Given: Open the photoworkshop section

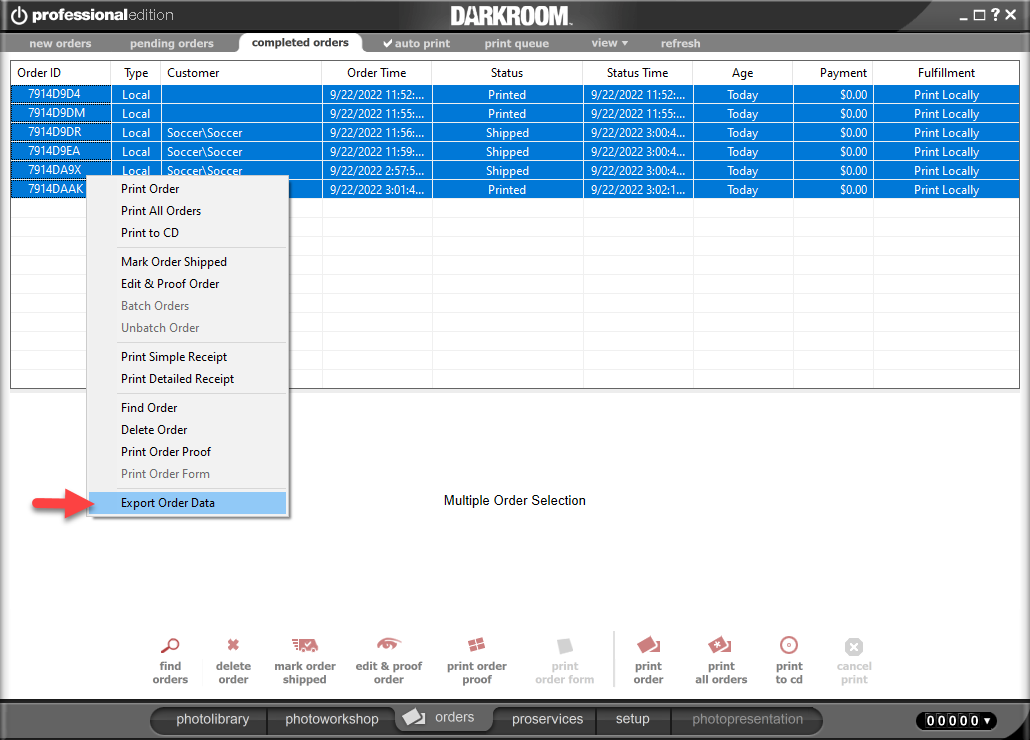Looking at the screenshot, I should coord(332,719).
